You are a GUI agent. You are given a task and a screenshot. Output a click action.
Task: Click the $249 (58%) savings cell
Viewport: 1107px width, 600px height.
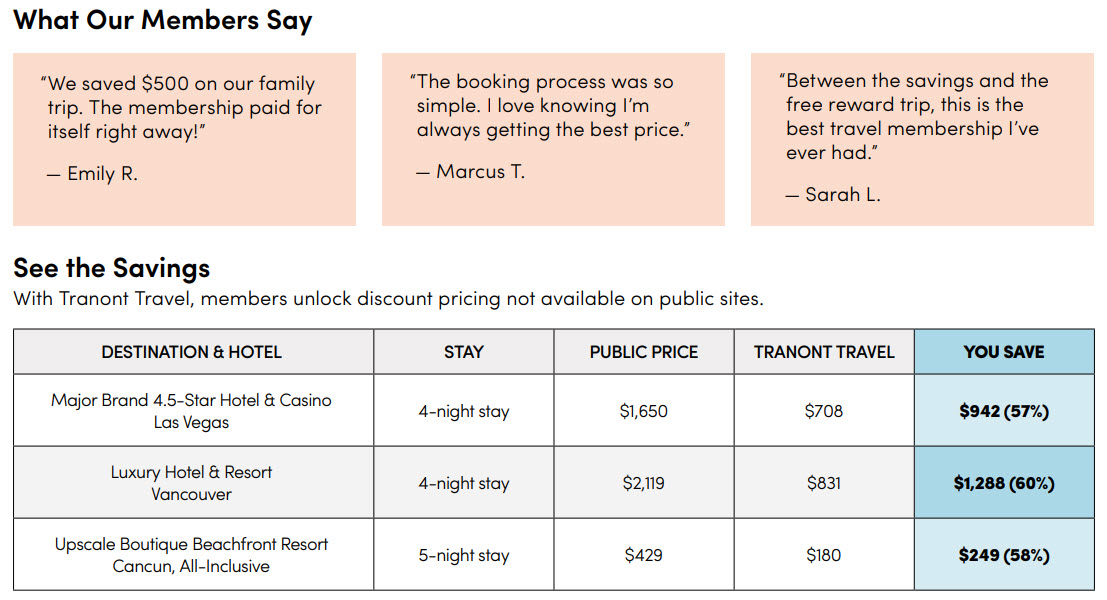pos(1003,555)
